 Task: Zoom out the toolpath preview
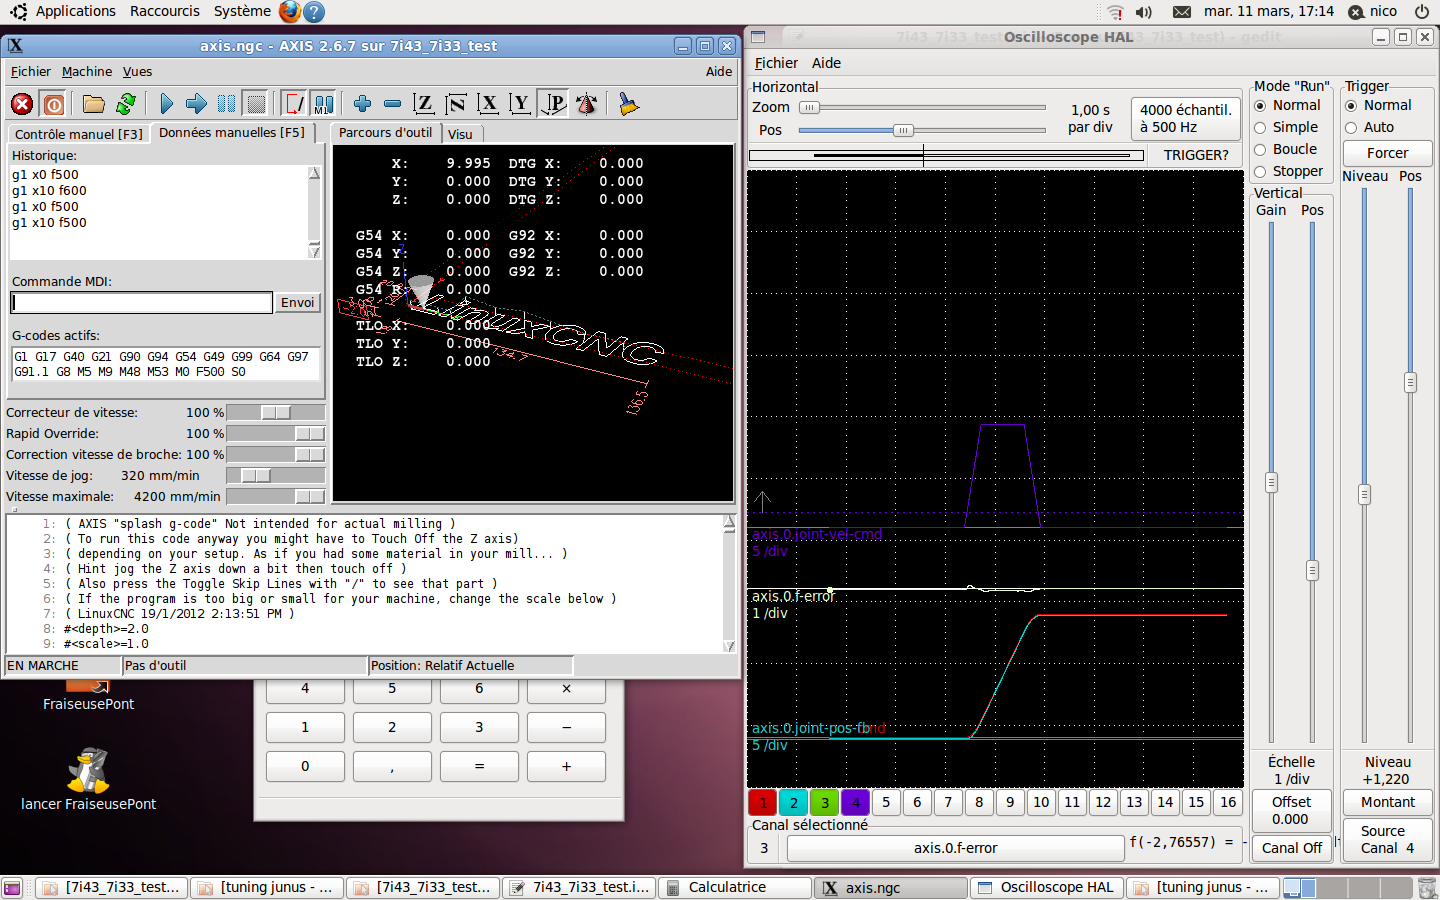(x=393, y=104)
